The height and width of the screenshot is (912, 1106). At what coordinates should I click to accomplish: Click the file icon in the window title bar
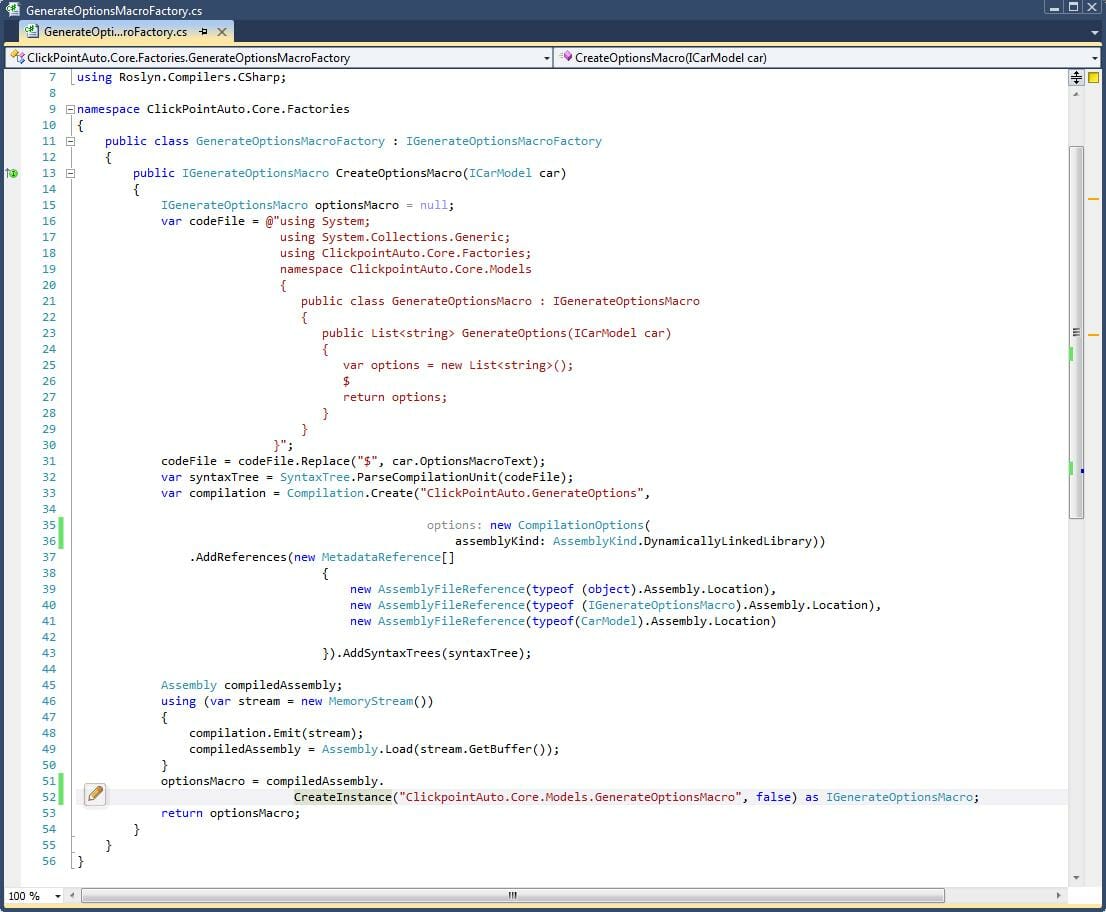pyautogui.click(x=12, y=10)
